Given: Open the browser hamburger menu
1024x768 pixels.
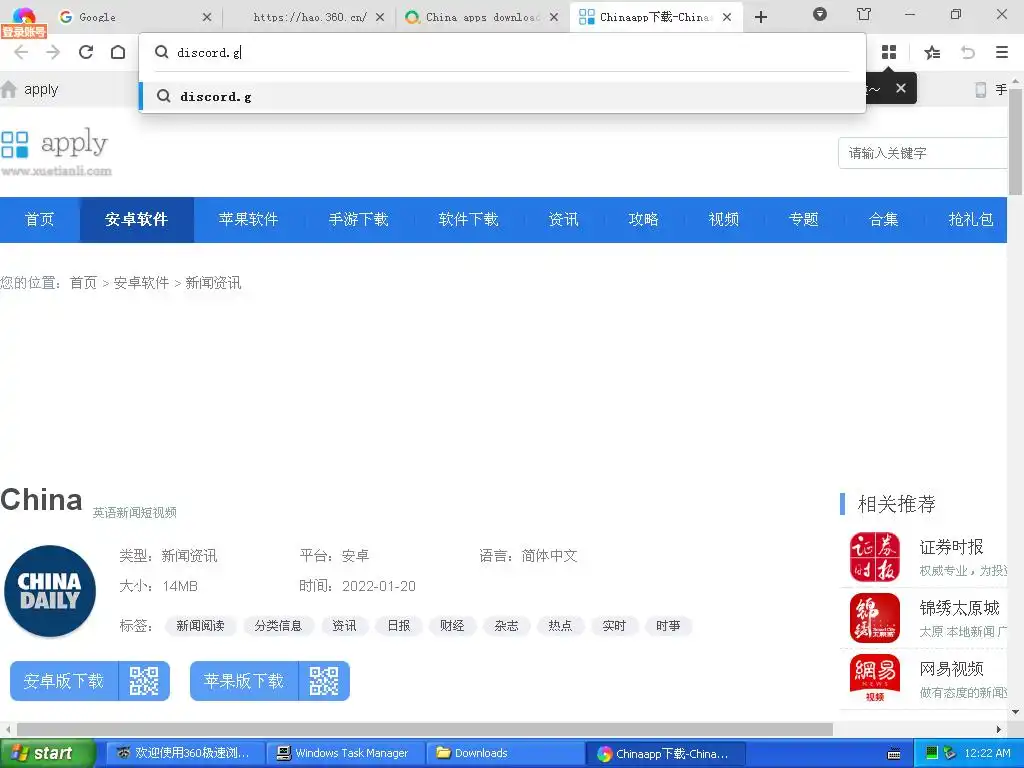Looking at the screenshot, I should coord(1002,52).
